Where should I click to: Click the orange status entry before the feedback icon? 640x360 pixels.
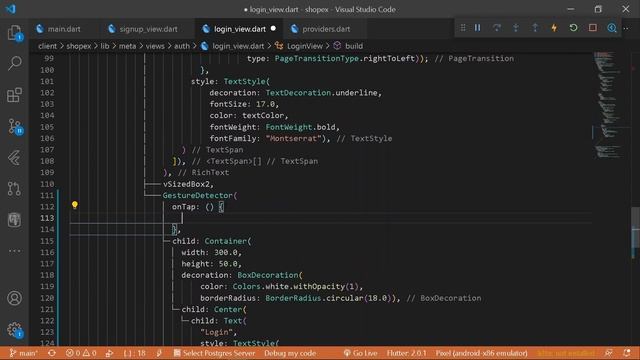(566, 353)
